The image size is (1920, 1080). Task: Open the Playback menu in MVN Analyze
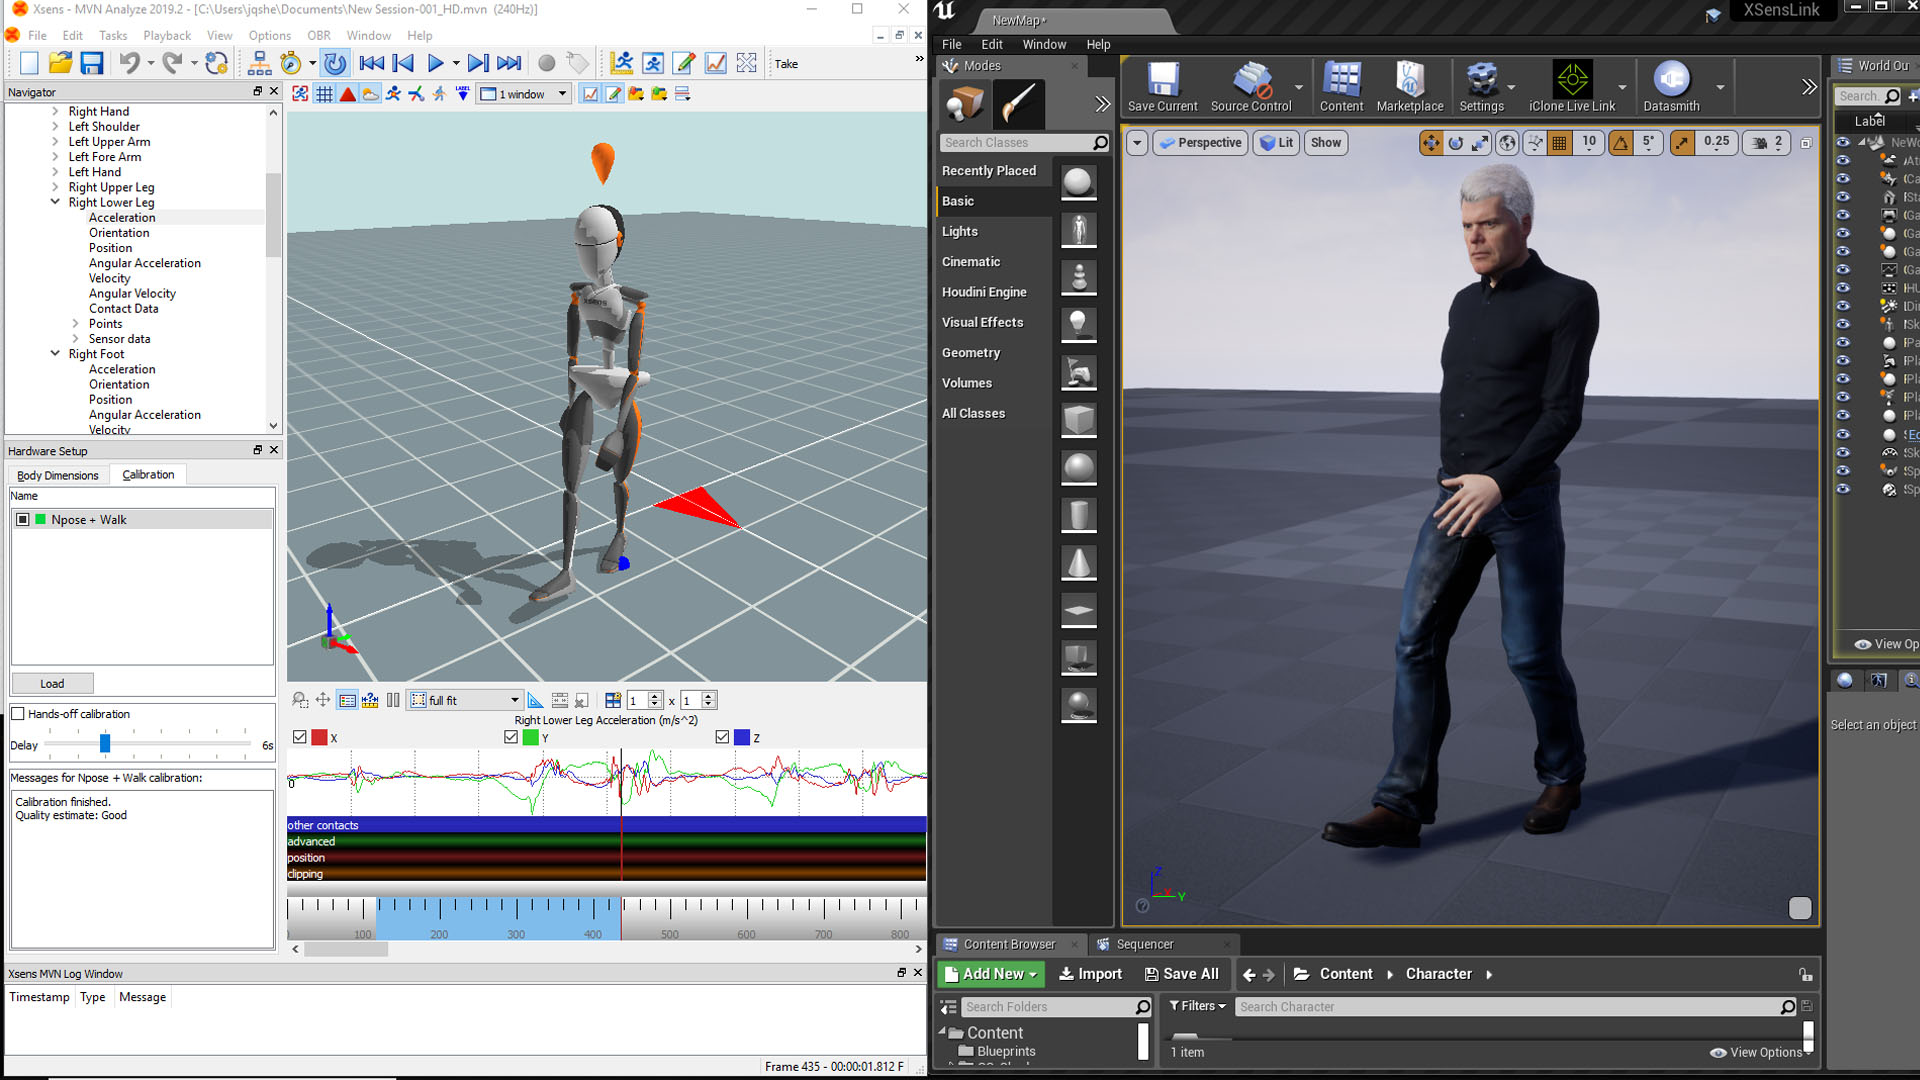coord(167,35)
